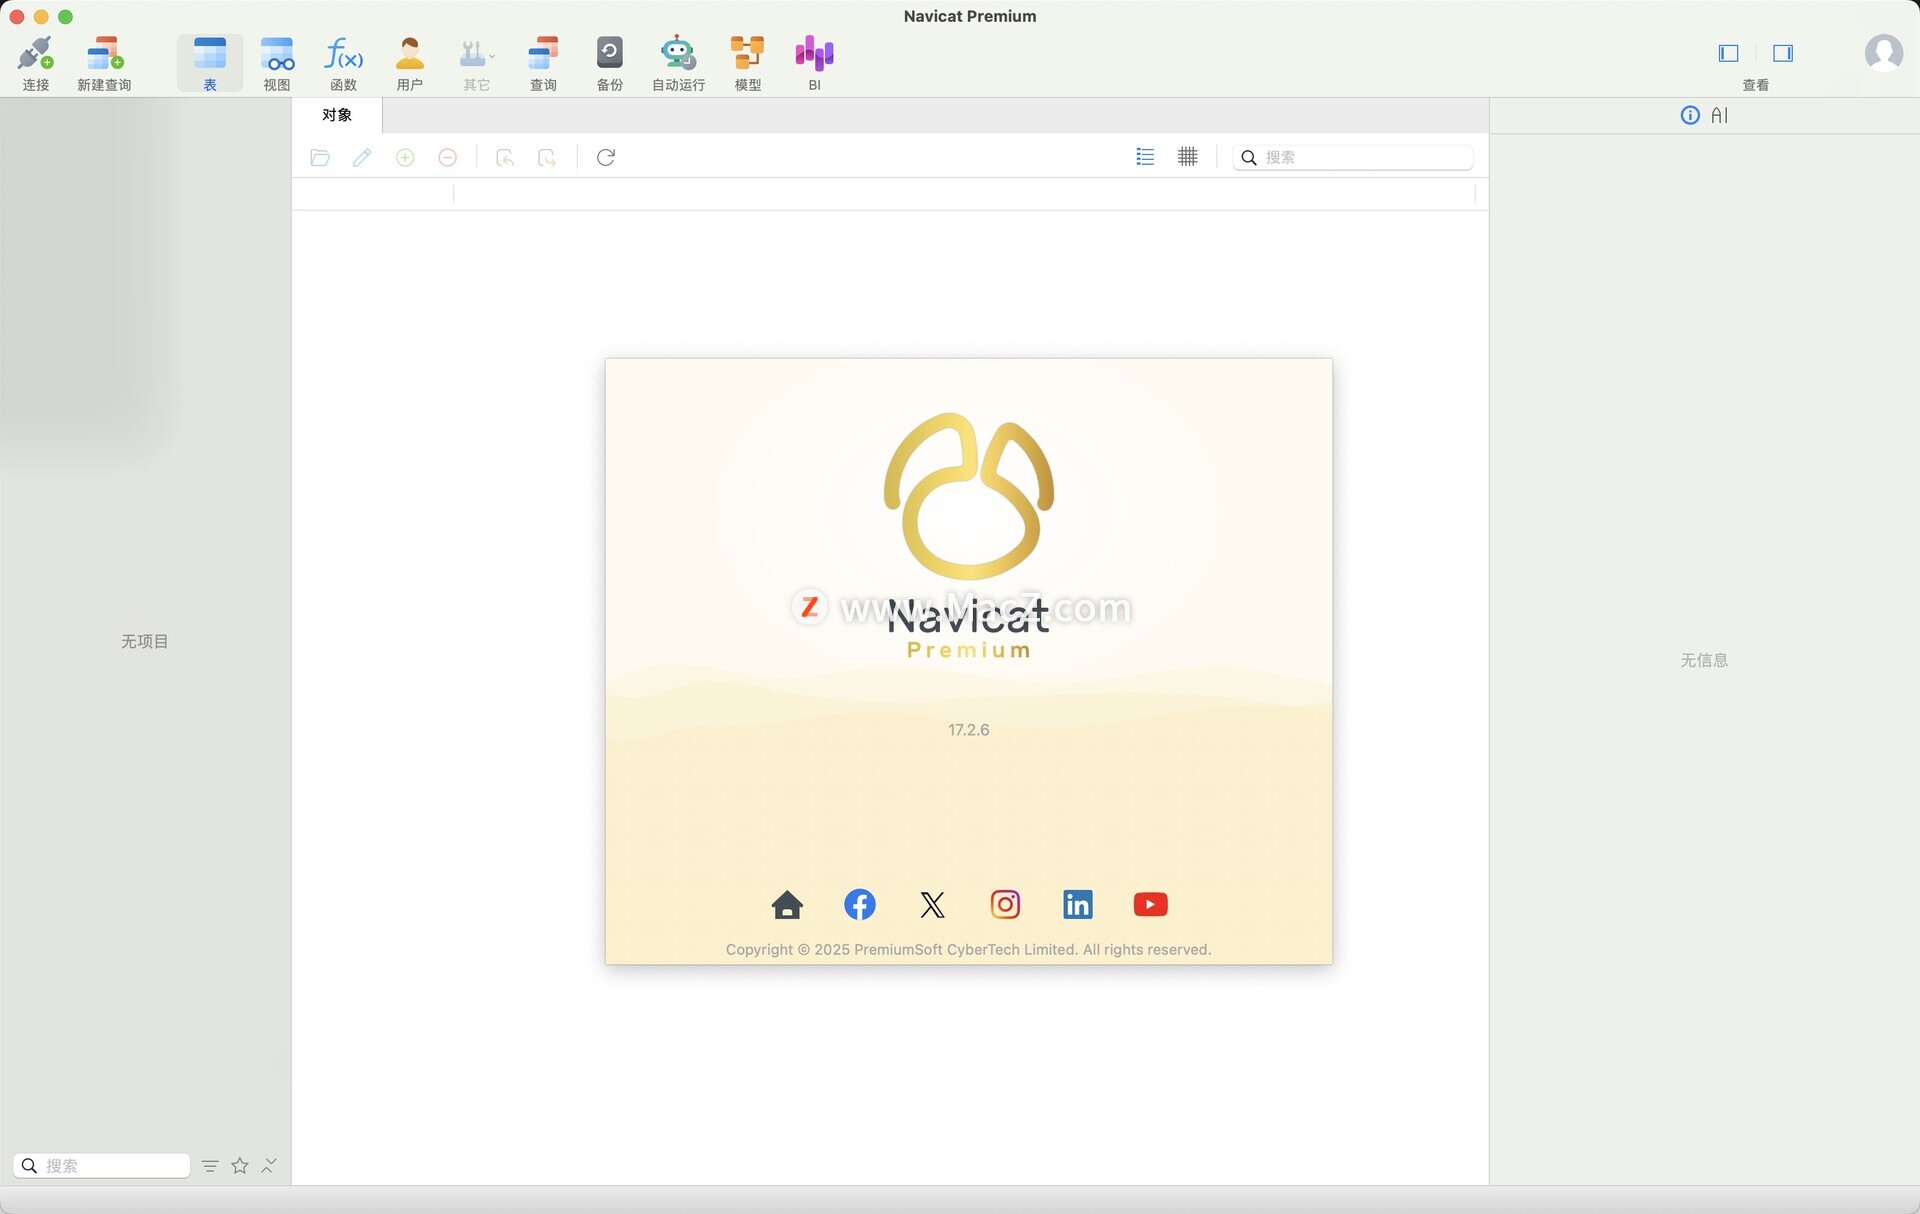
Task: Click the 无信息 placeholder text
Action: click(1704, 660)
